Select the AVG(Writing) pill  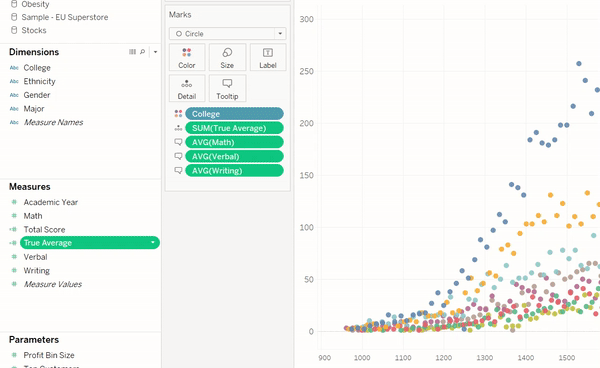coord(234,170)
